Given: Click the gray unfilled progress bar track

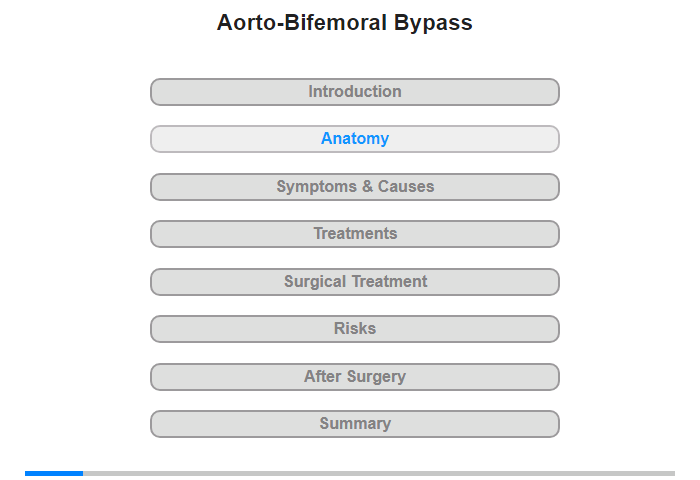Looking at the screenshot, I should point(378,473).
